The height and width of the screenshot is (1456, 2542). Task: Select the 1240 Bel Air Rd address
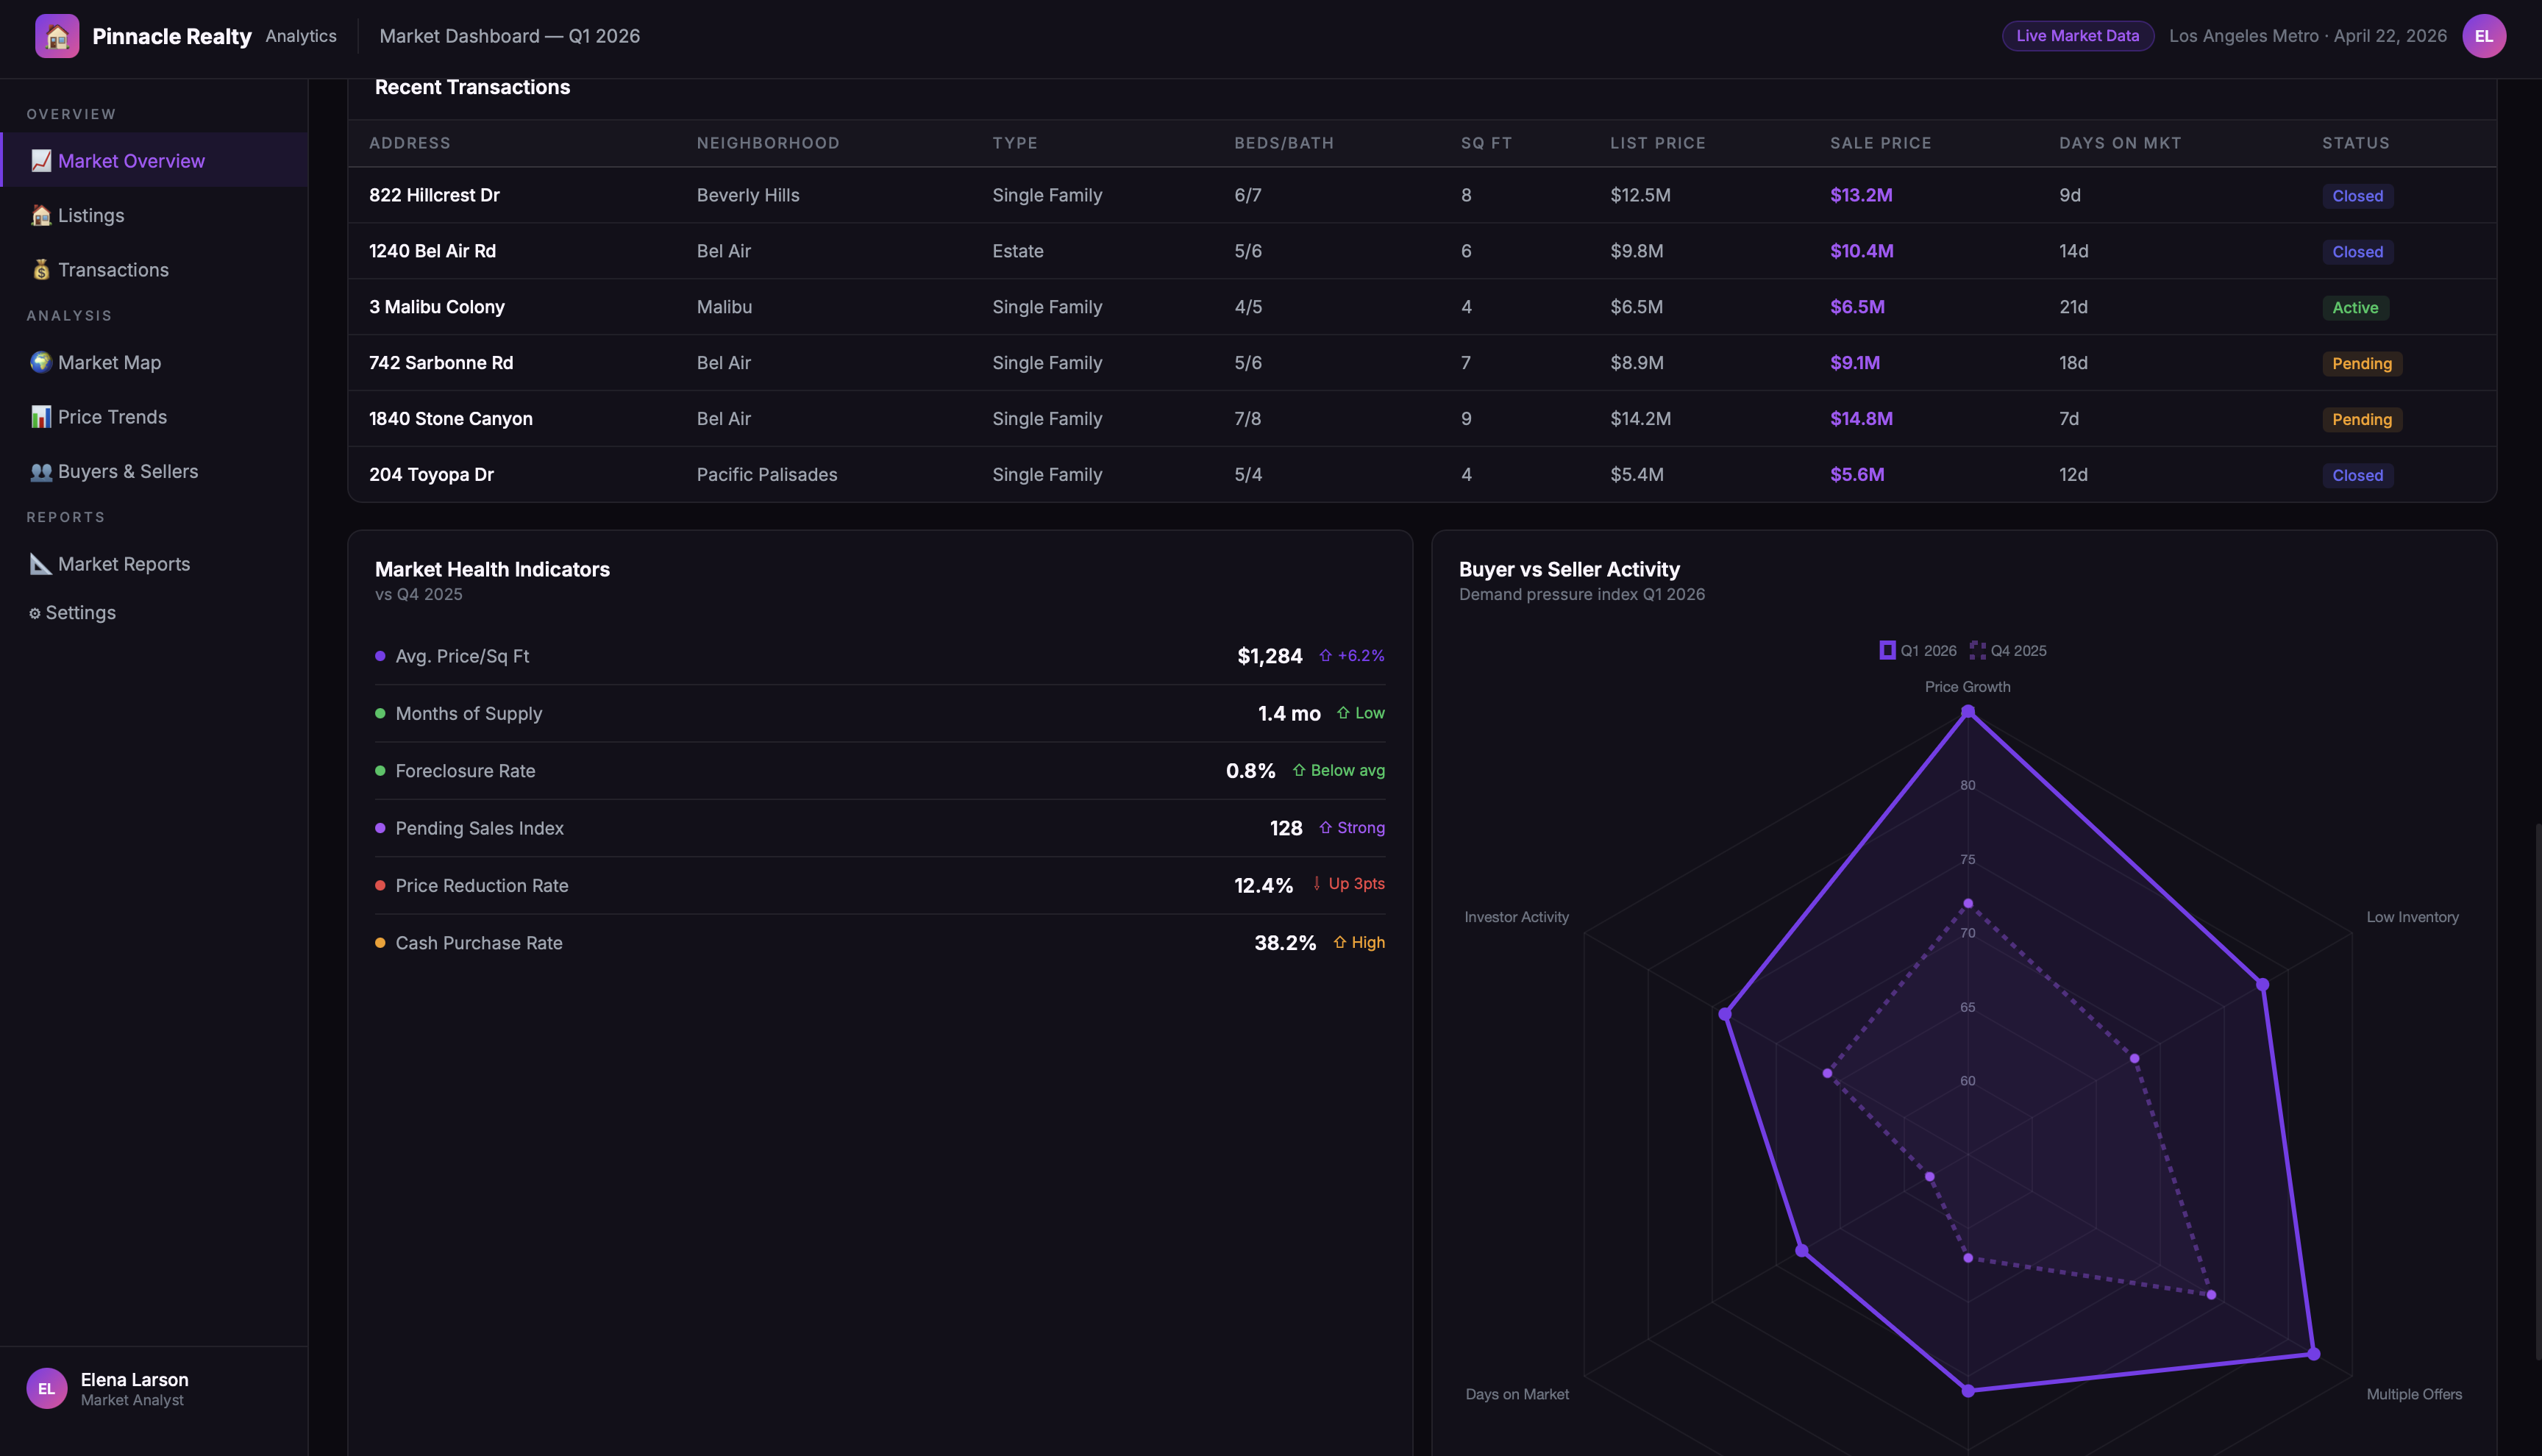tap(432, 251)
